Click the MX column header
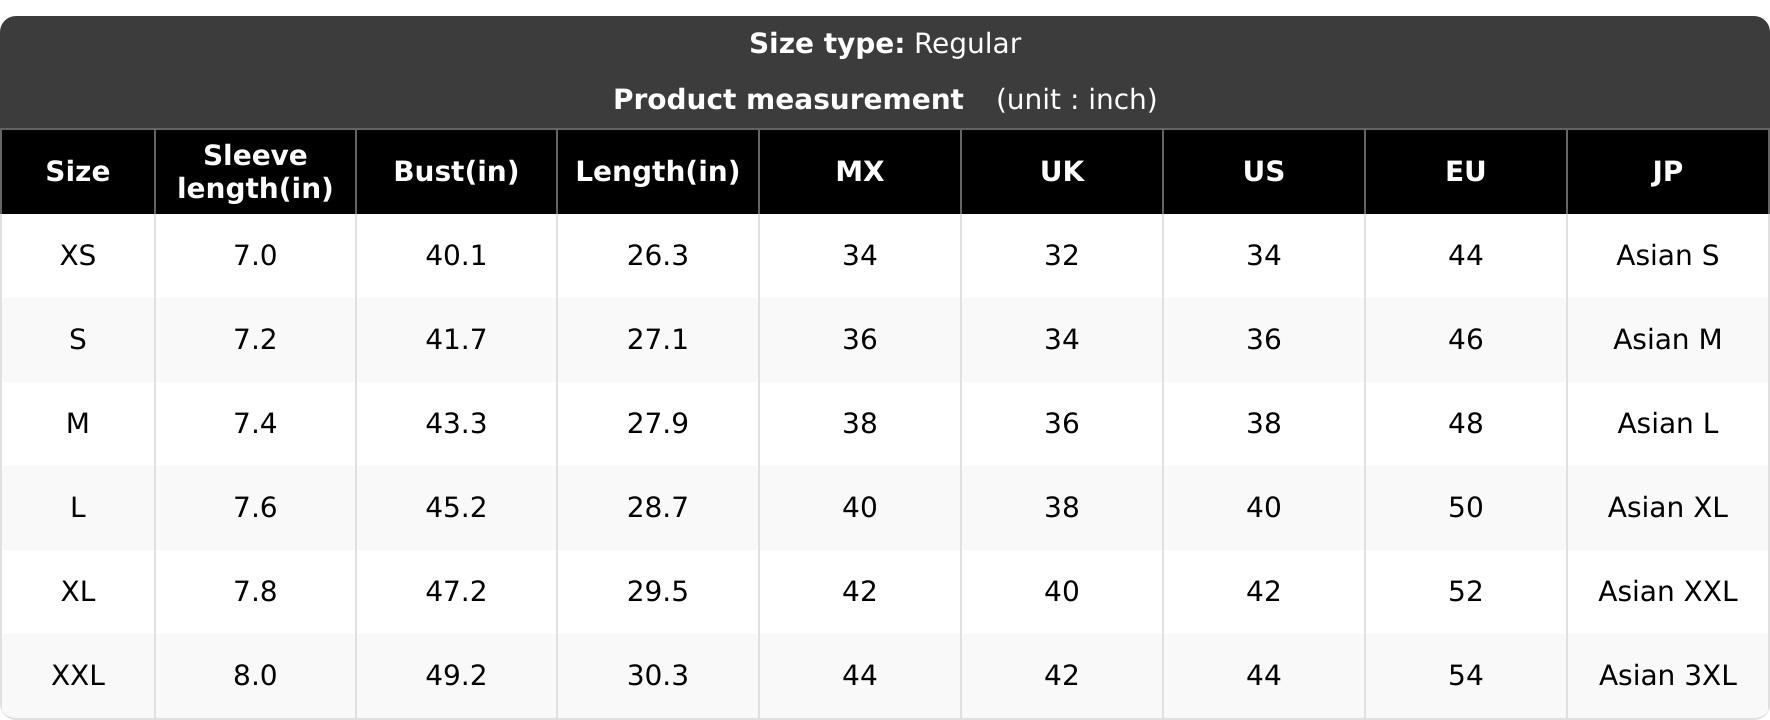The image size is (1770, 720). pyautogui.click(x=860, y=172)
